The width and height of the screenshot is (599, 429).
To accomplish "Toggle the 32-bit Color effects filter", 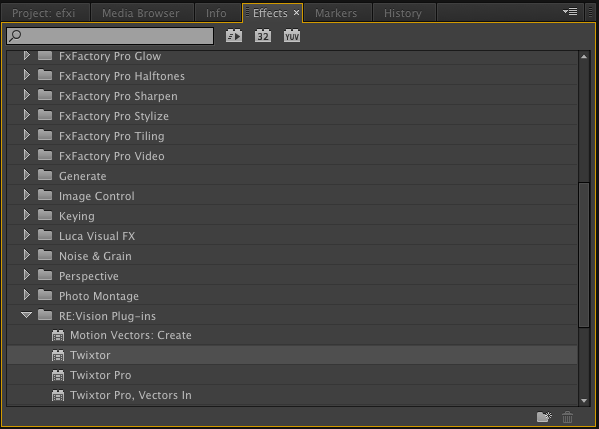I will 263,36.
